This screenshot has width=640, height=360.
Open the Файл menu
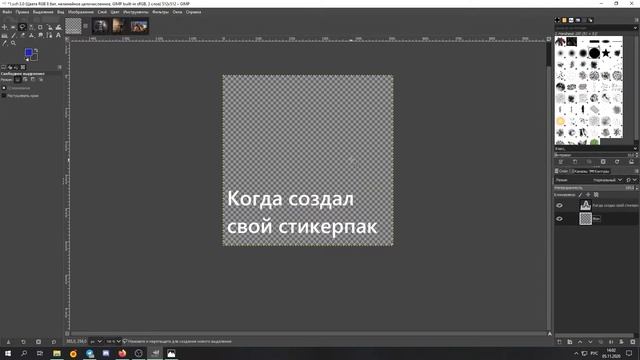(7, 12)
